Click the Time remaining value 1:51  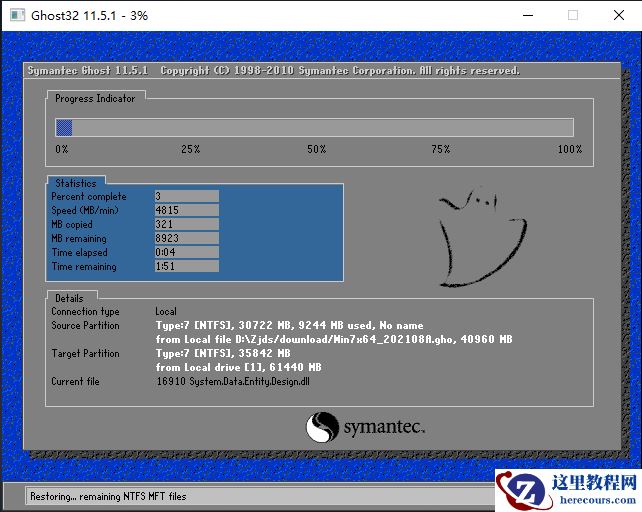[186, 267]
